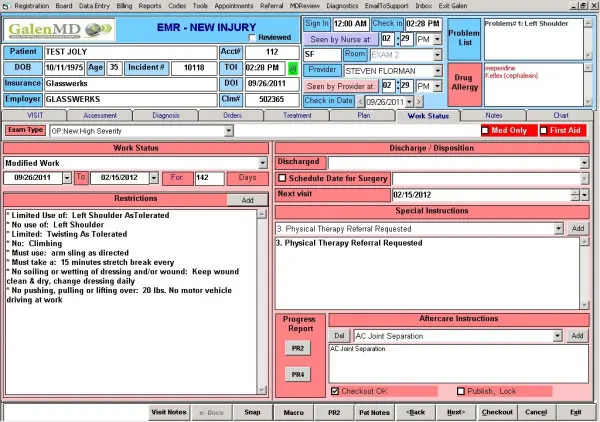Click the Exit Galen menu item
Viewport: 600px width, 422px height.
453,6
